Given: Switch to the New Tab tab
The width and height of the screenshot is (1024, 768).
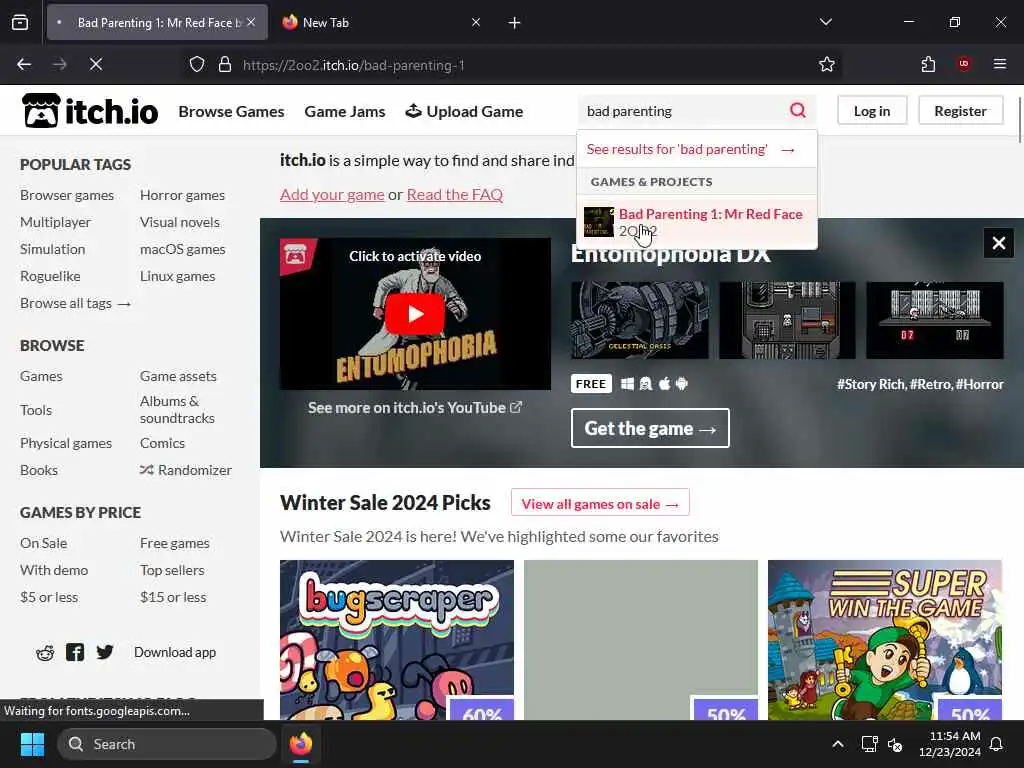Looking at the screenshot, I should pos(382,22).
